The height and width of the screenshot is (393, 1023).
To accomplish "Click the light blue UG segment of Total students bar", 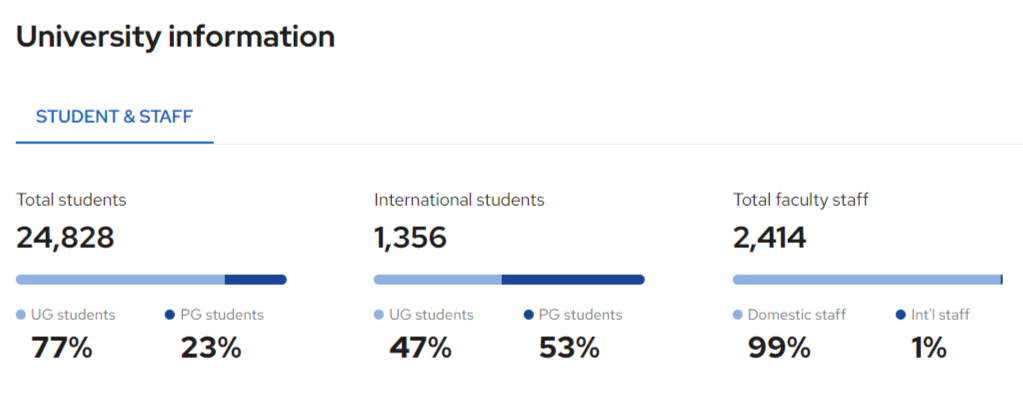I will [120, 279].
